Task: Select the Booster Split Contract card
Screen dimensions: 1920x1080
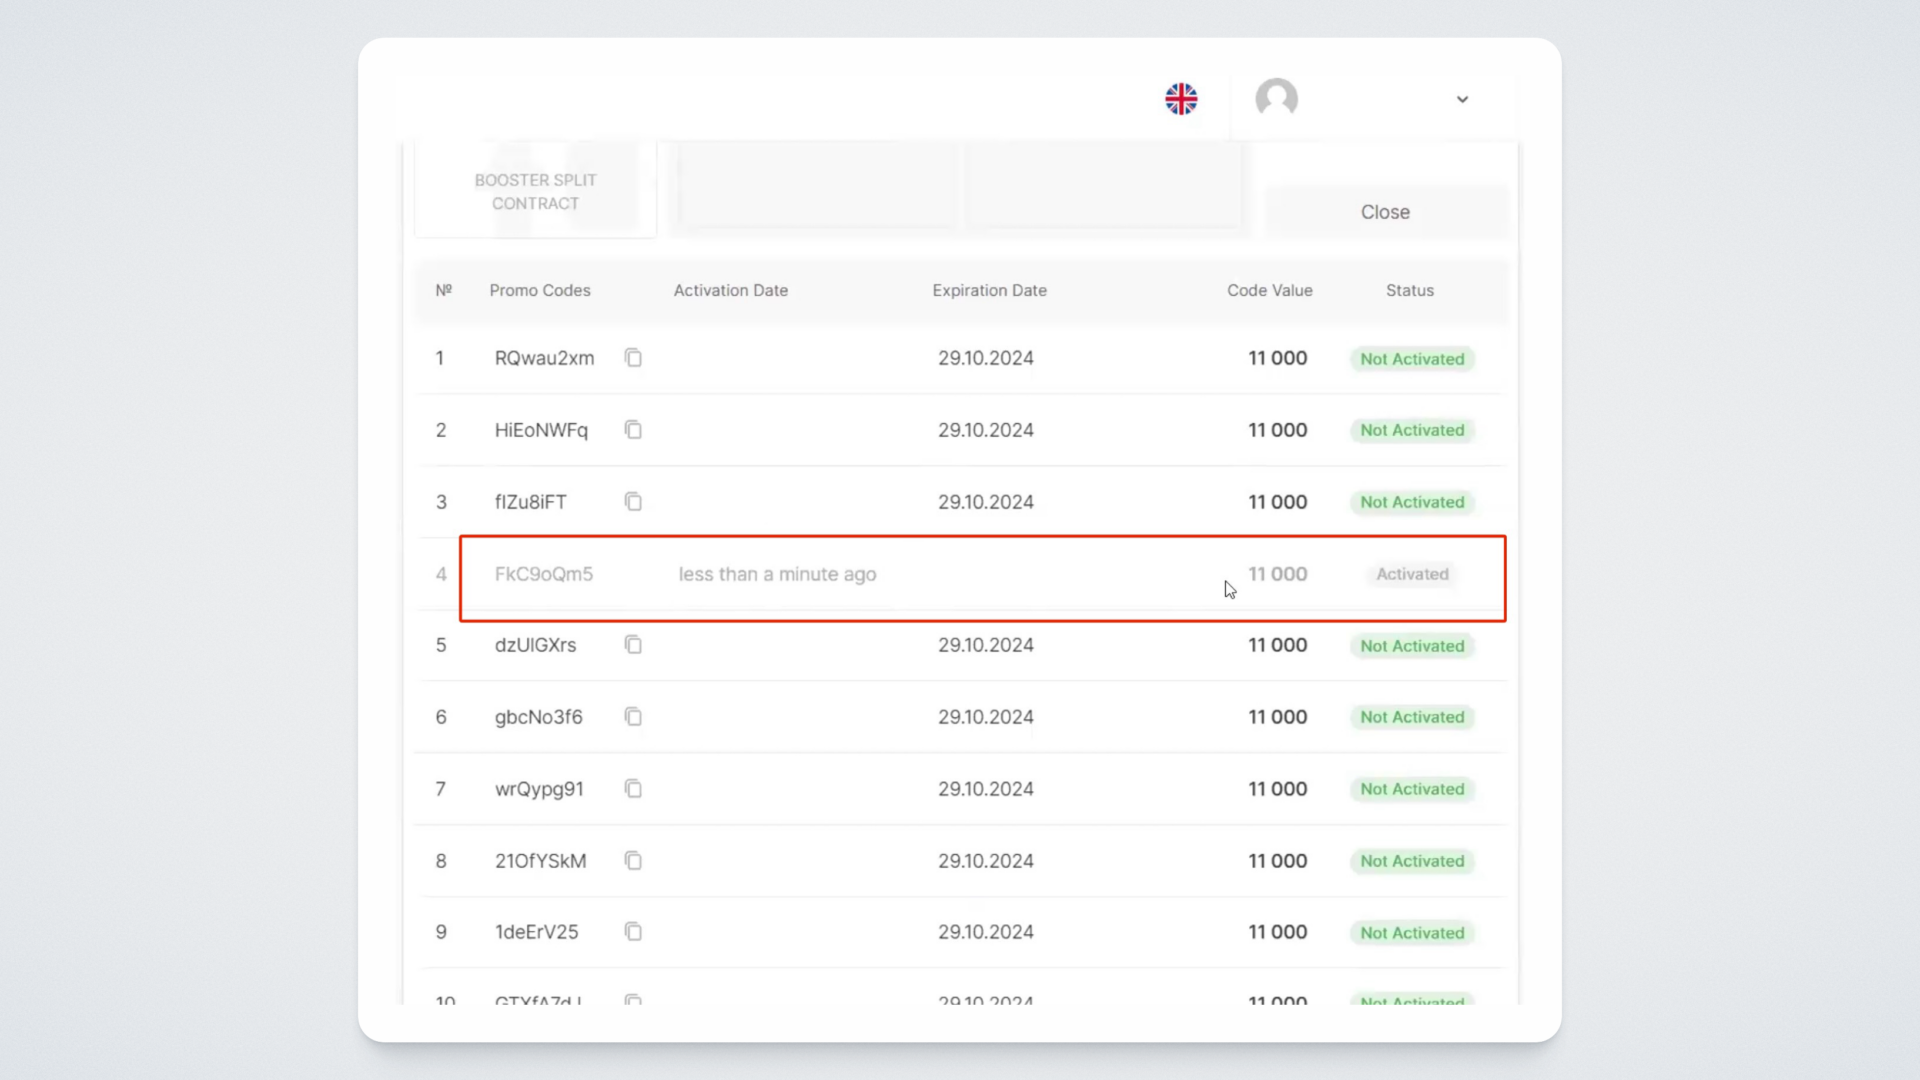Action: (535, 191)
